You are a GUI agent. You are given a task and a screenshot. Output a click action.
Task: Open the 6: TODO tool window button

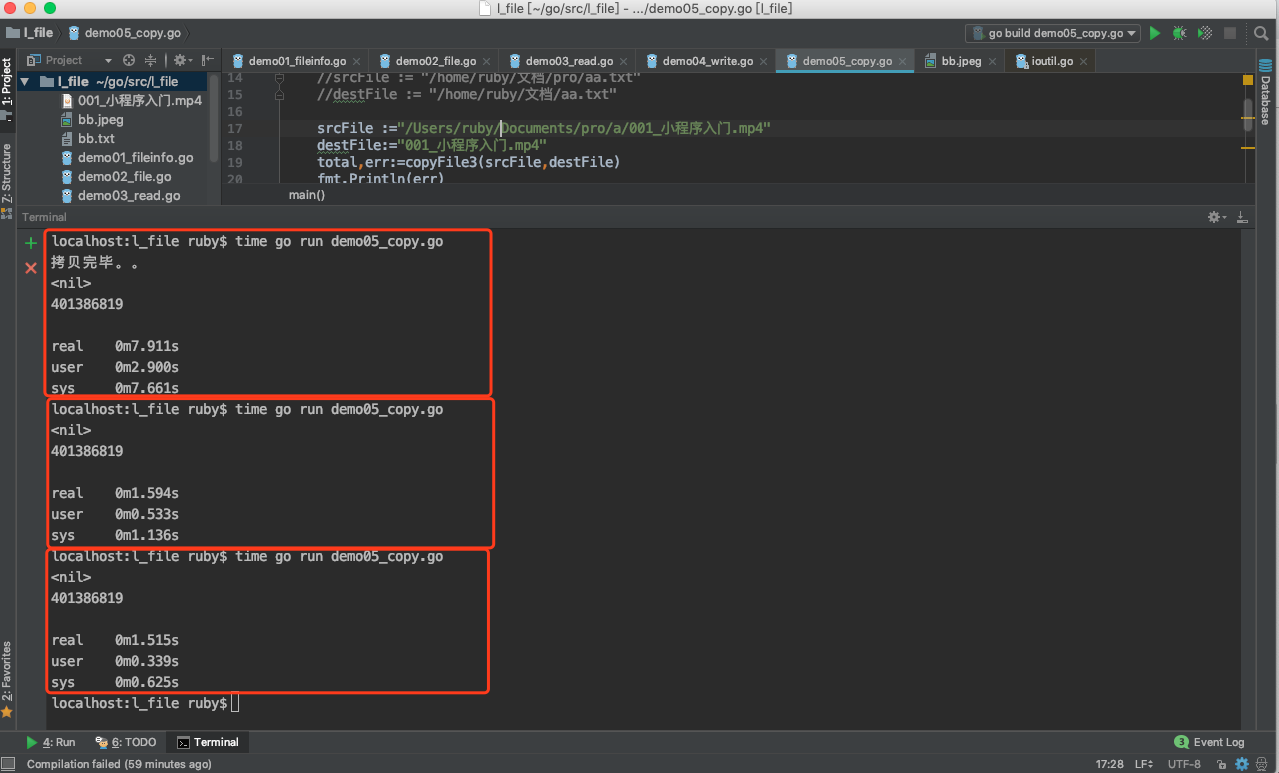click(x=126, y=742)
